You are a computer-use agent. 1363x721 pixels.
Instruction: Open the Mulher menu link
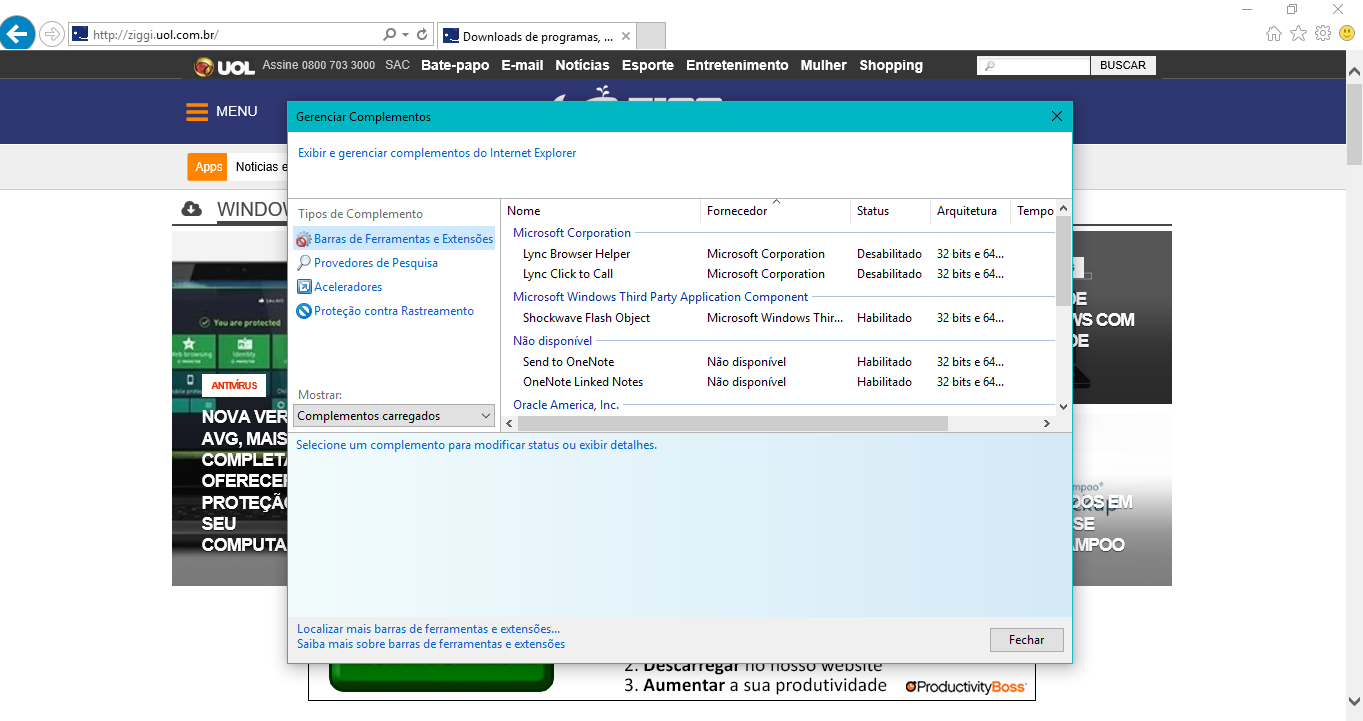(823, 65)
